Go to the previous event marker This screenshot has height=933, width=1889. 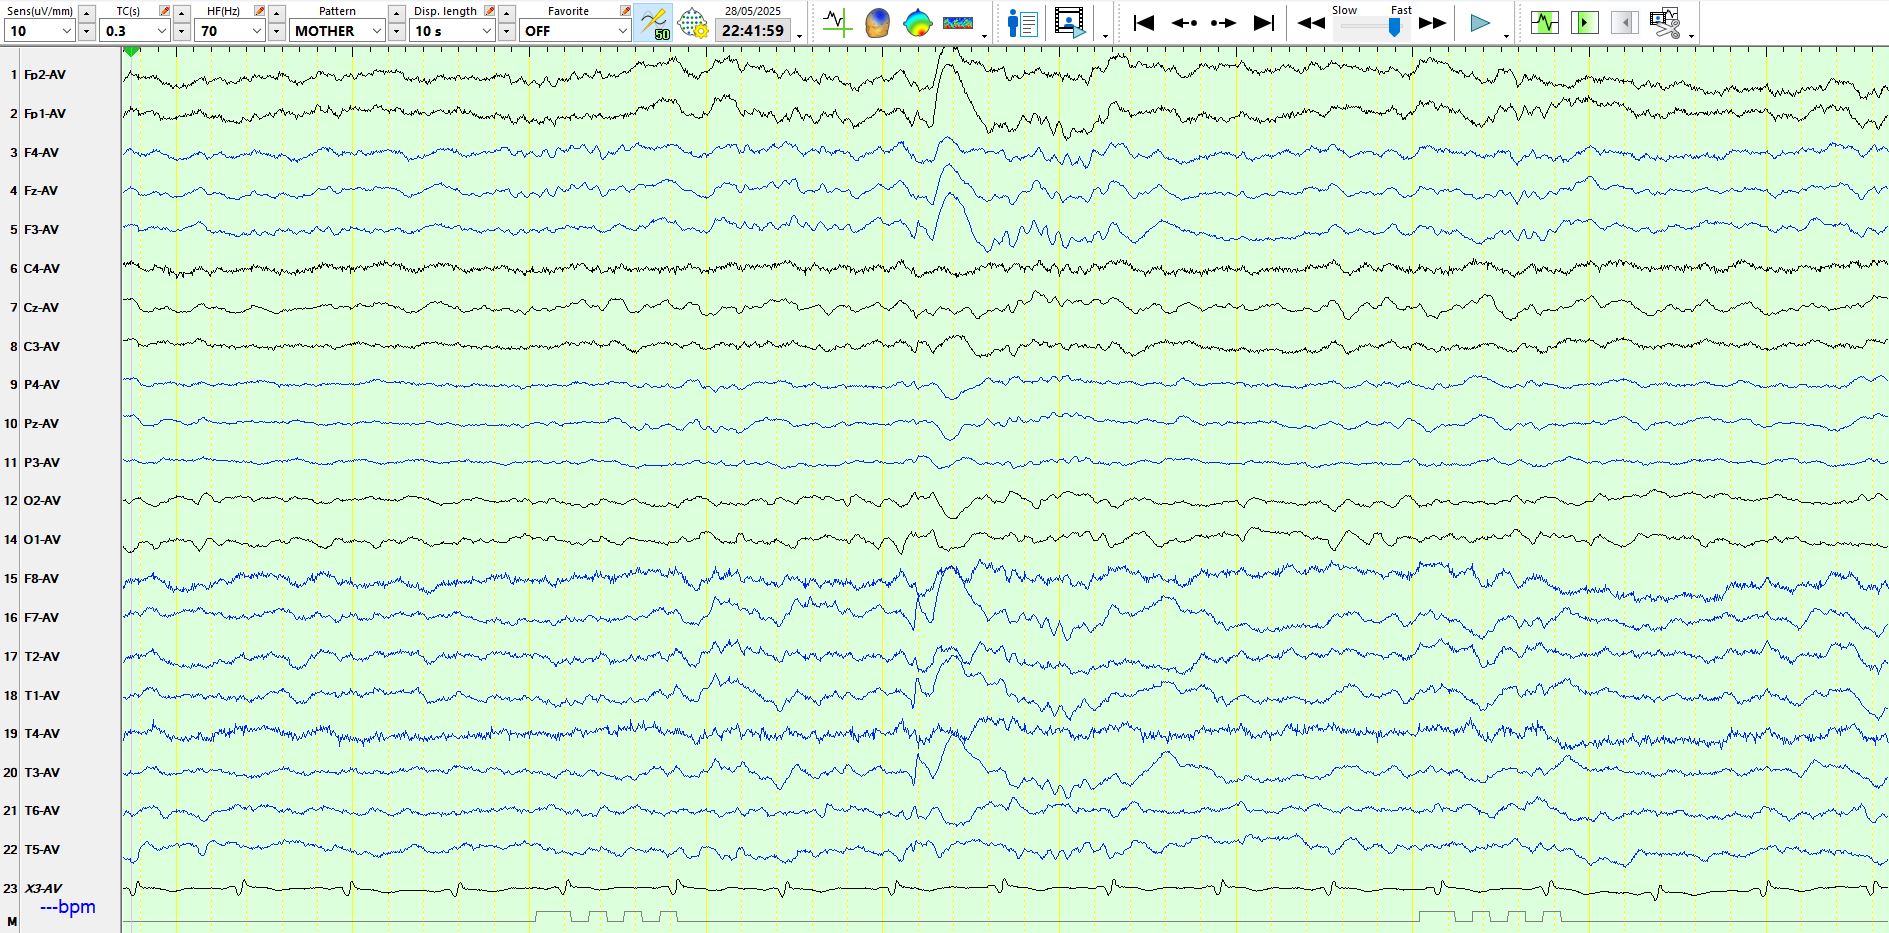click(x=1184, y=23)
